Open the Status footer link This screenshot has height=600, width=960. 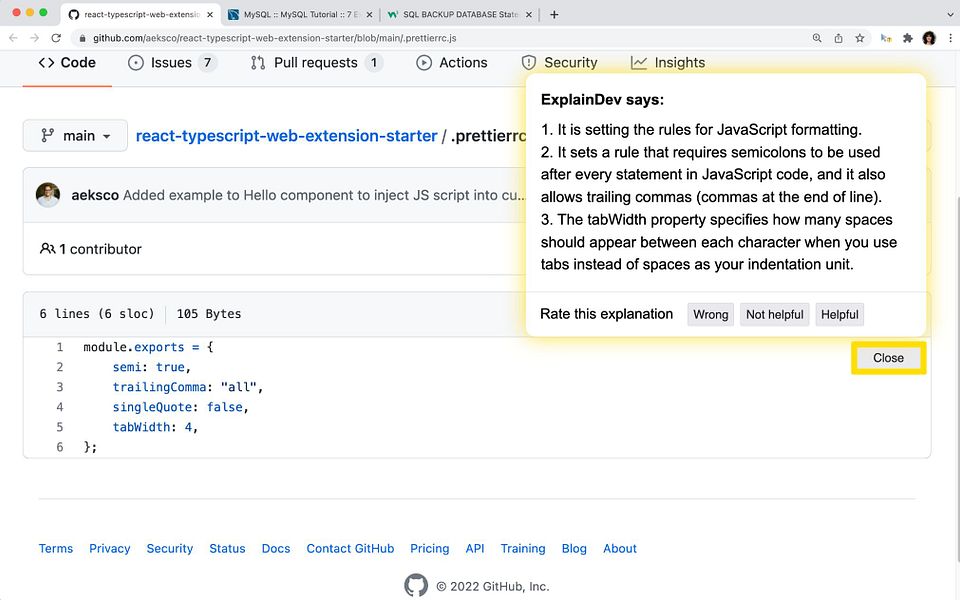(x=227, y=549)
